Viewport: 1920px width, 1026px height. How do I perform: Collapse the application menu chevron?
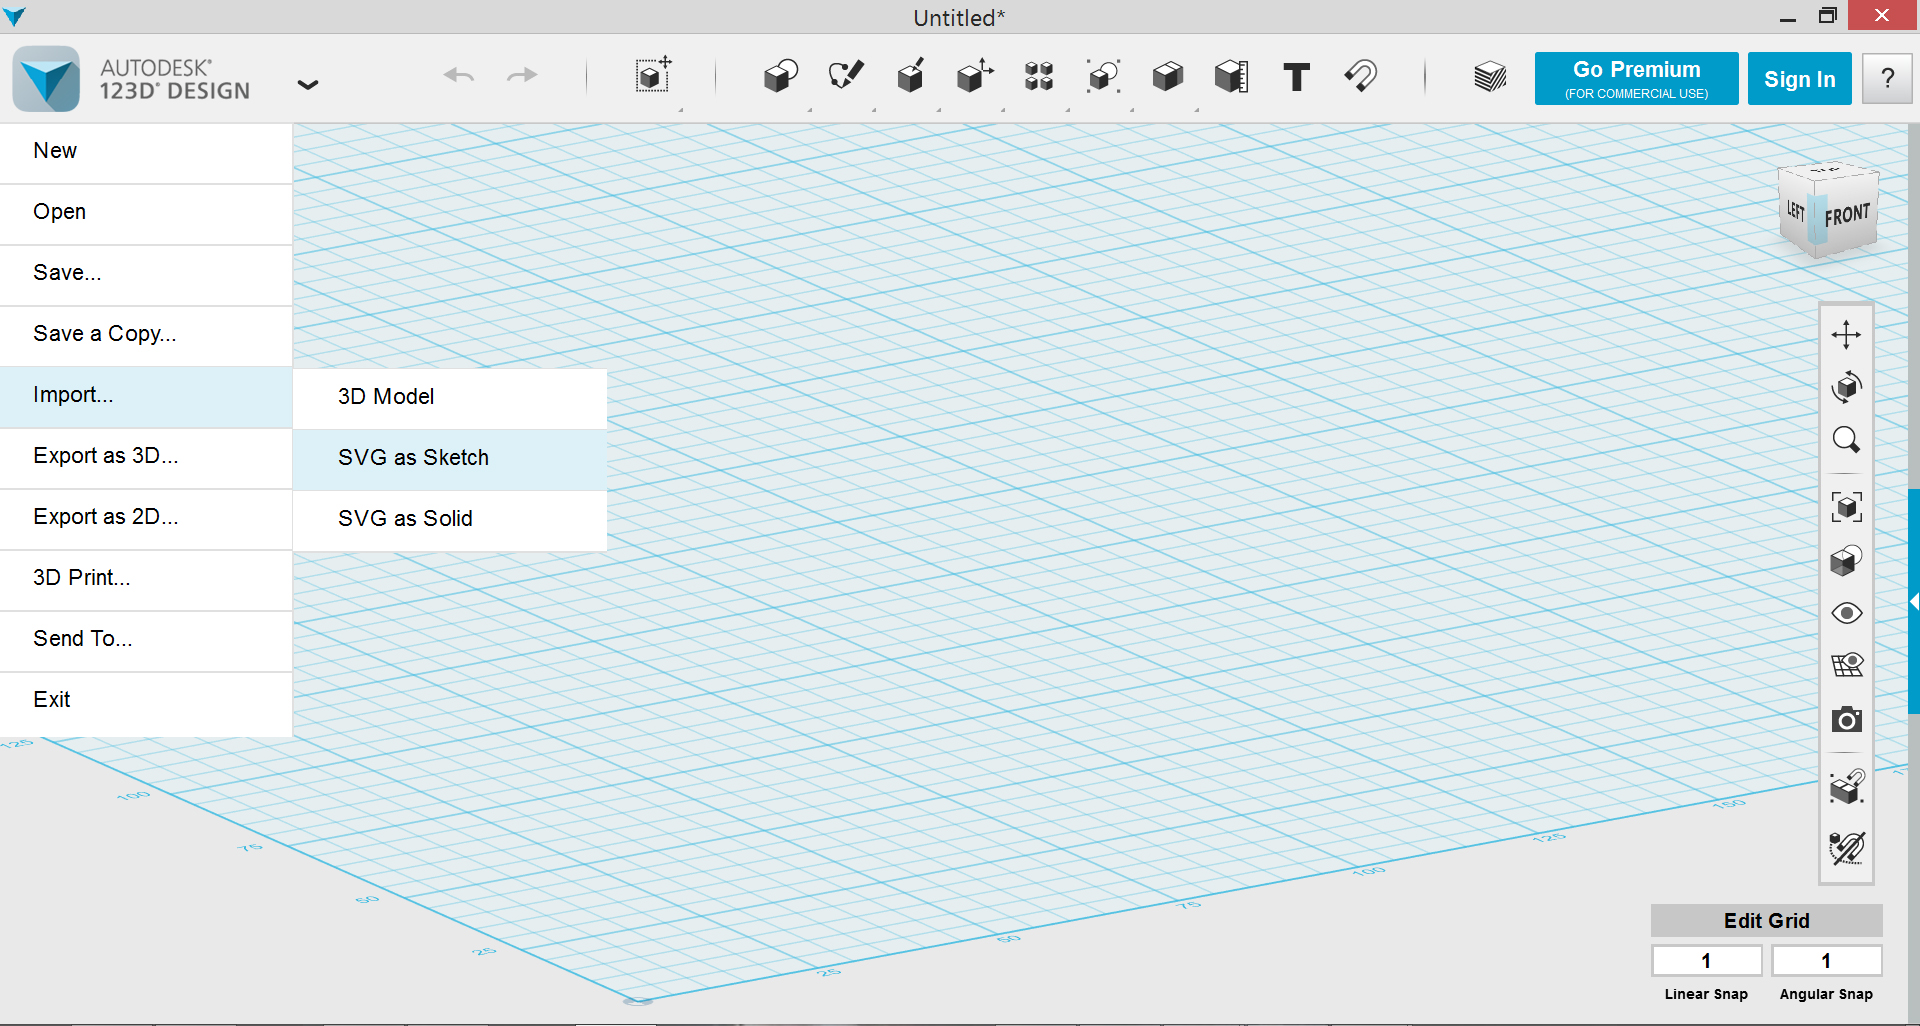[308, 85]
